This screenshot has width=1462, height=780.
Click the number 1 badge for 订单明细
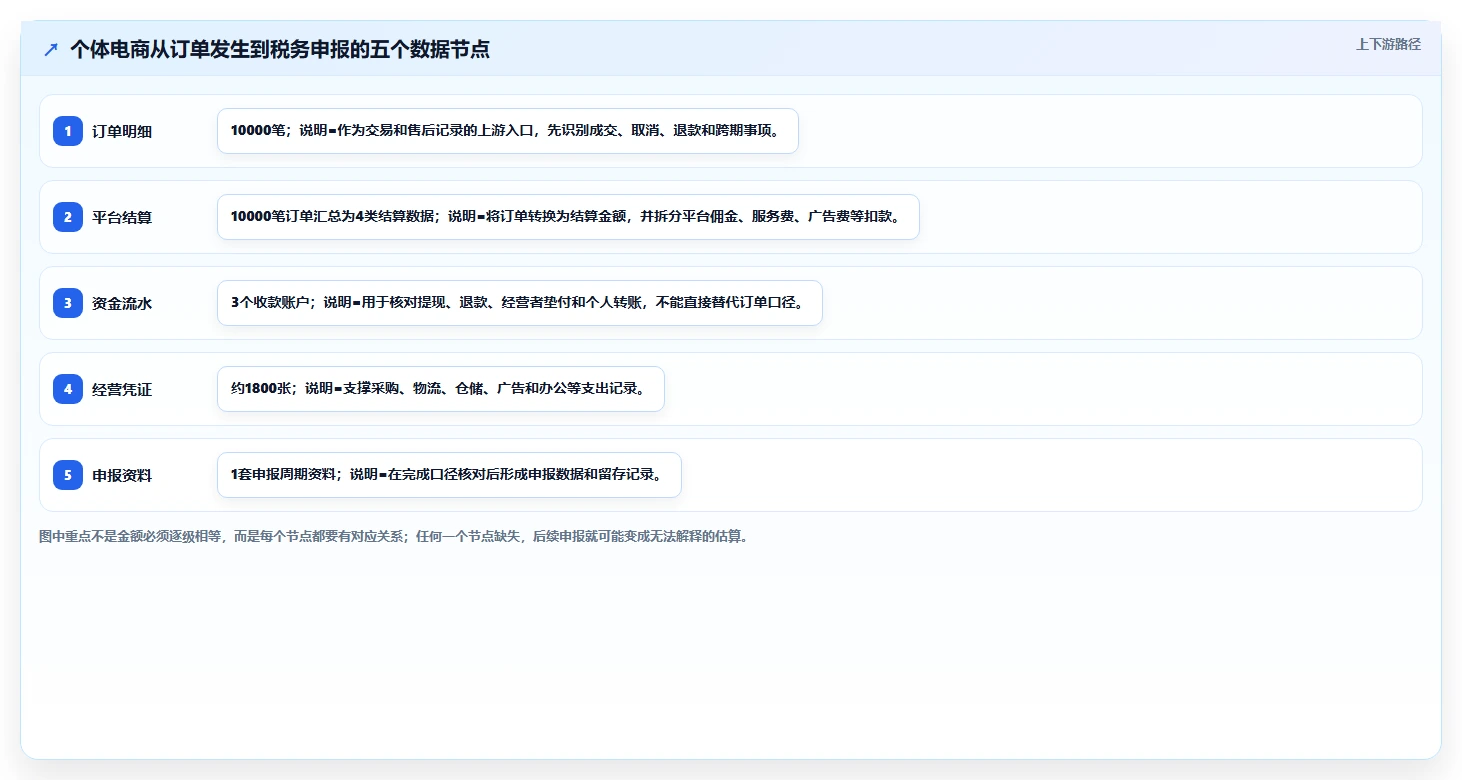[68, 131]
